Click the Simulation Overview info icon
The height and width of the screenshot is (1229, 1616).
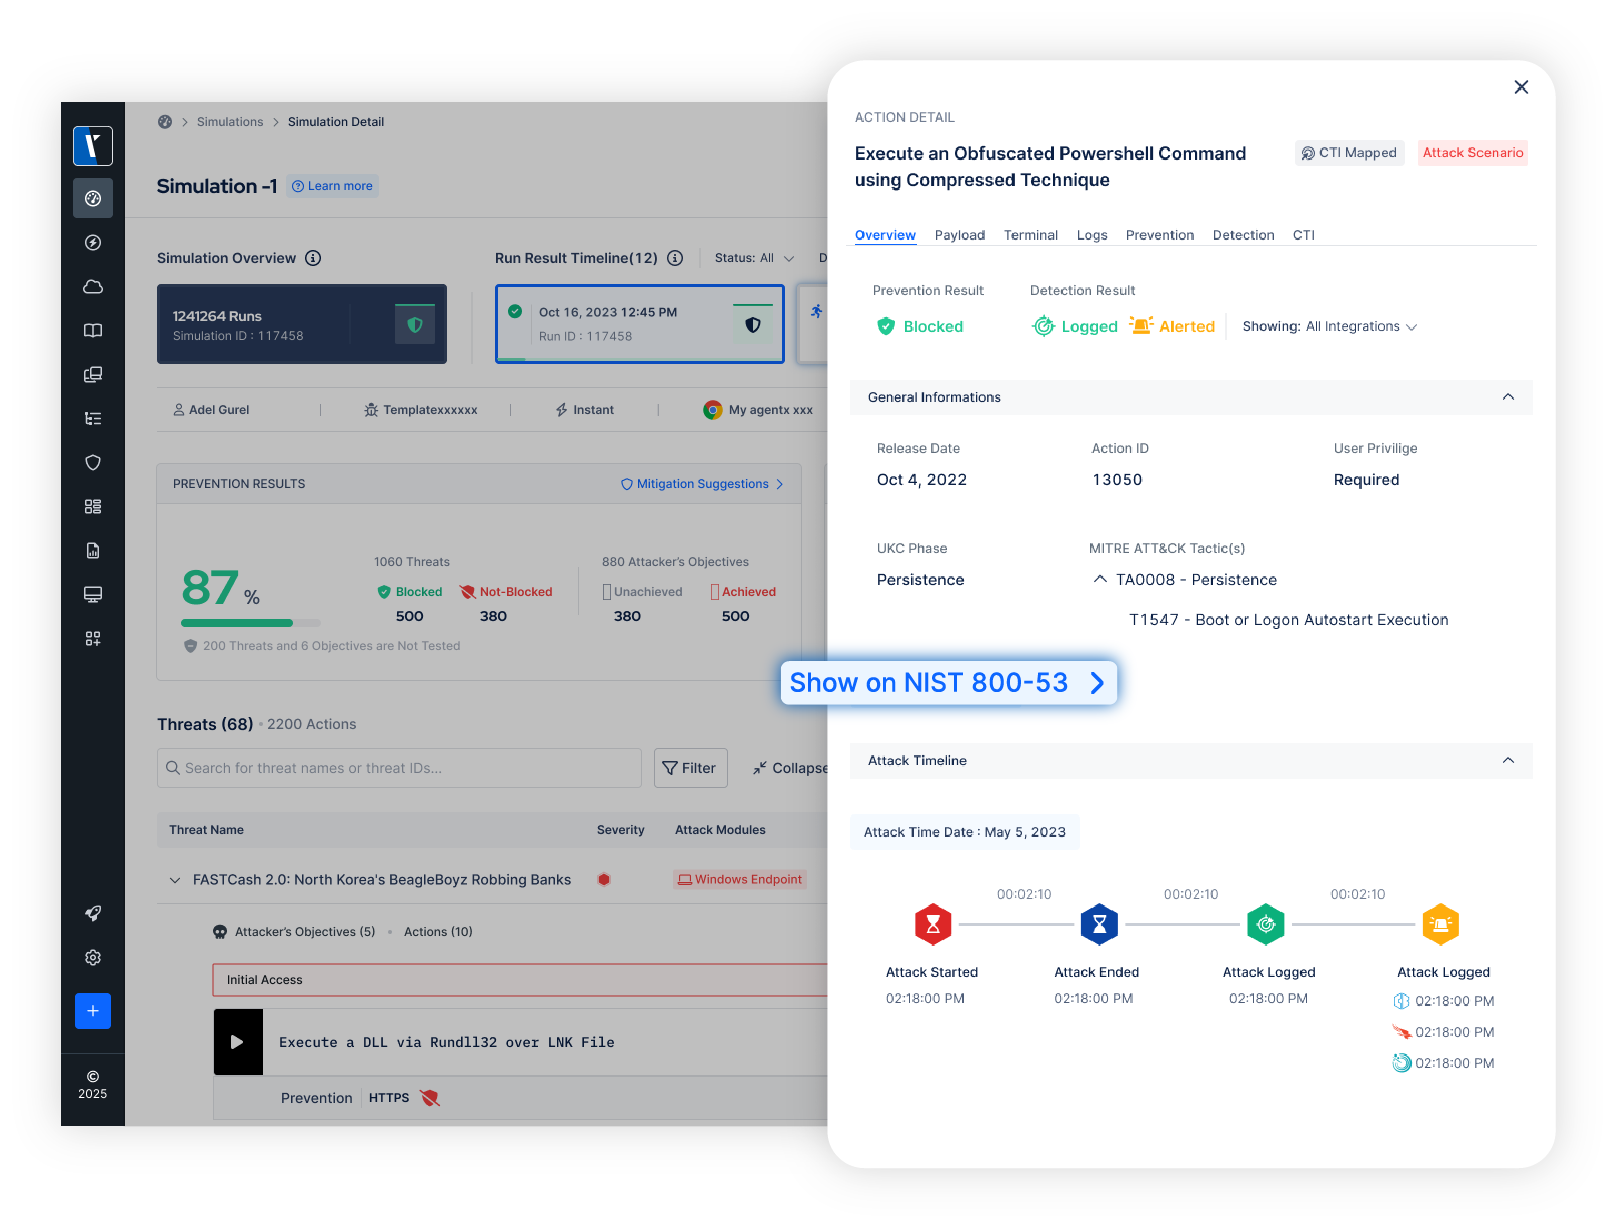coord(313,258)
